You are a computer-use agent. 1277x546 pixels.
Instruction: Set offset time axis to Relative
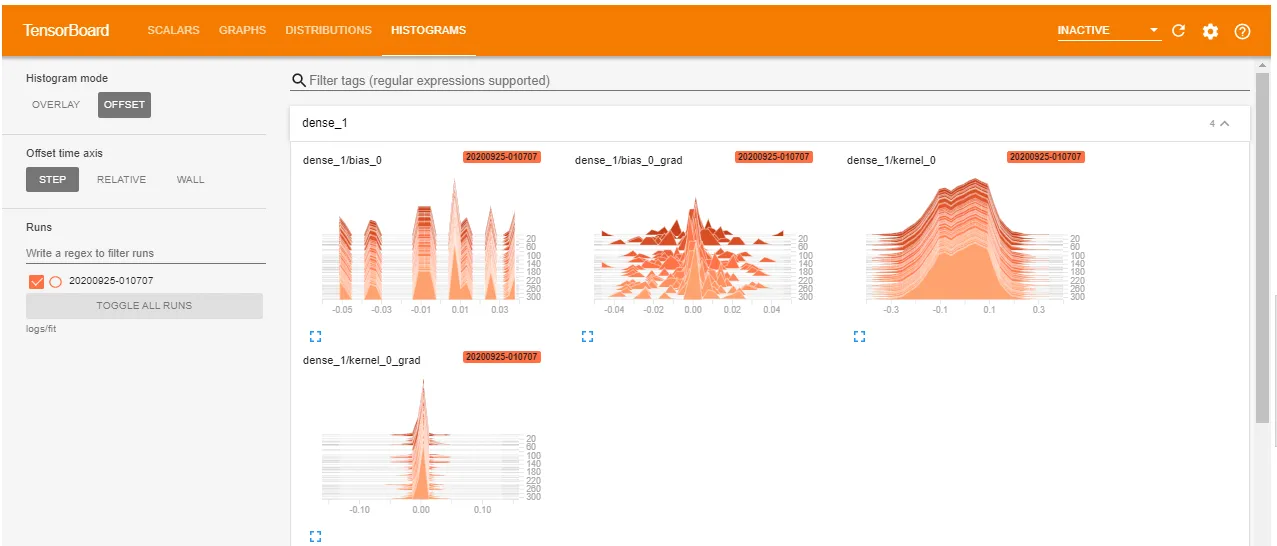121,180
